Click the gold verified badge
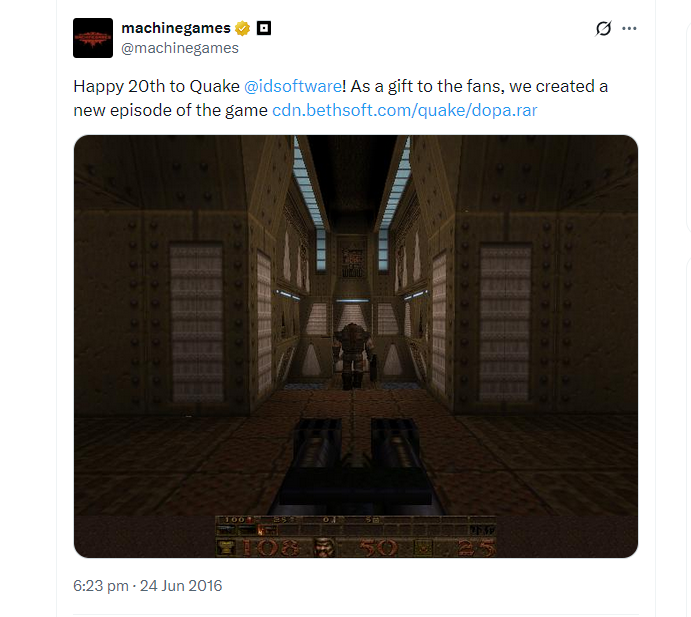Image resolution: width=691 pixels, height=617 pixels. click(x=242, y=29)
